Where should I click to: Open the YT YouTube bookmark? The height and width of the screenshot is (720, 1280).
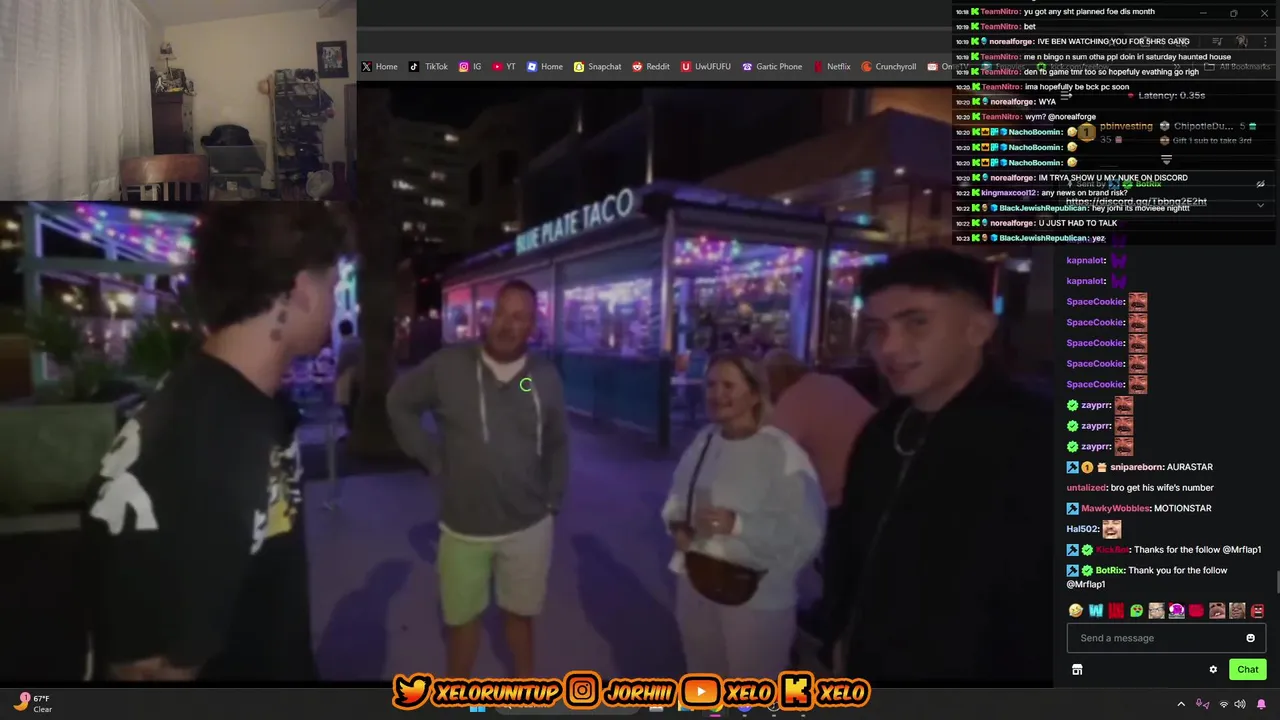(504, 67)
